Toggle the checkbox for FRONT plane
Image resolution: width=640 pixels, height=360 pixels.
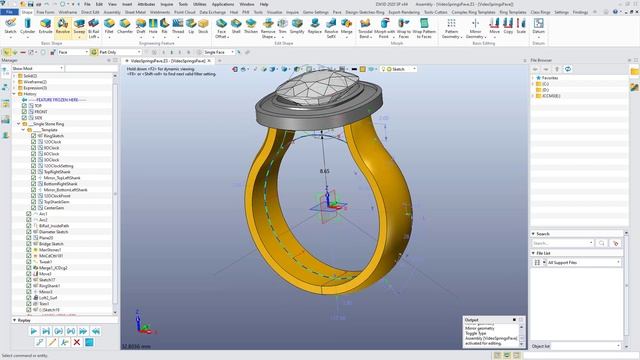pyautogui.click(x=24, y=111)
